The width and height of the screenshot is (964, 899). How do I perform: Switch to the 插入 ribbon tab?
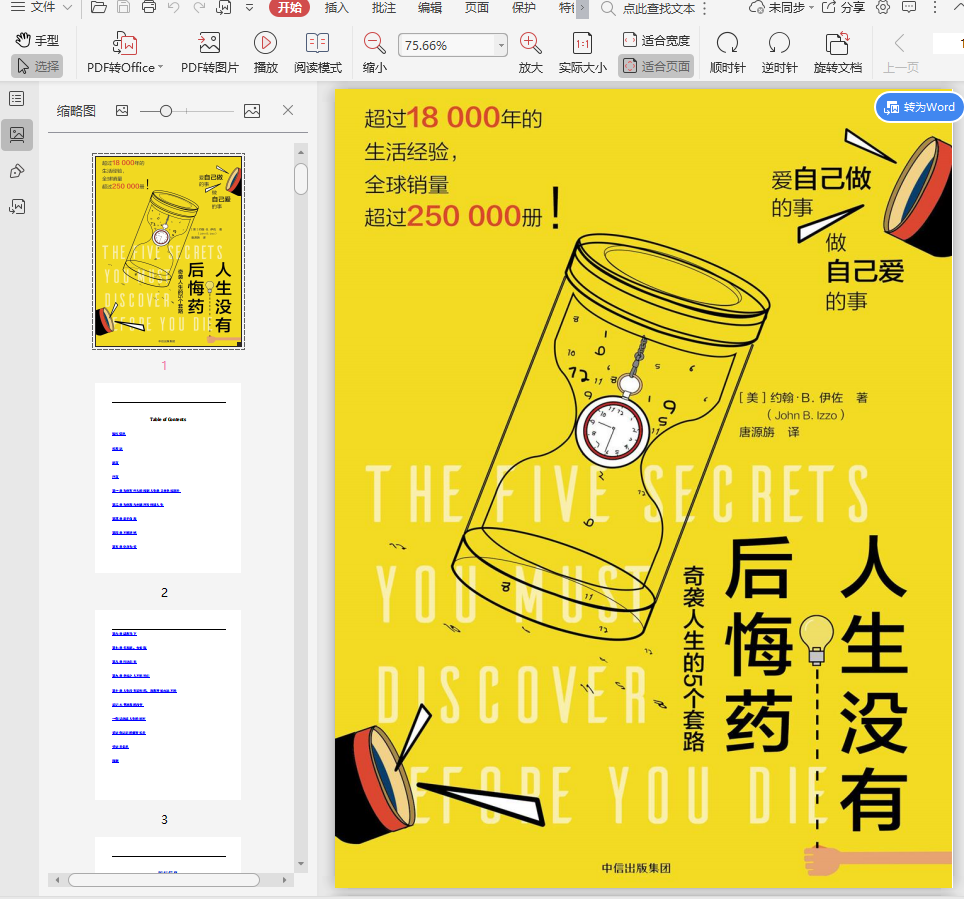pos(337,8)
